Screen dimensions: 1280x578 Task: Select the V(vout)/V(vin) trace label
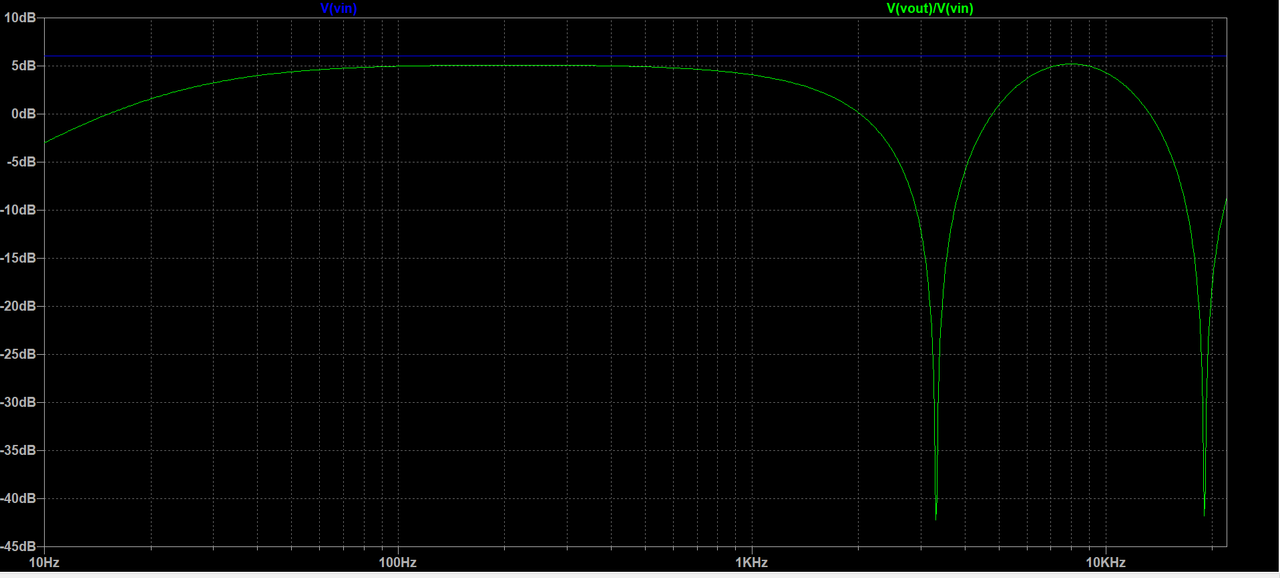[930, 8]
